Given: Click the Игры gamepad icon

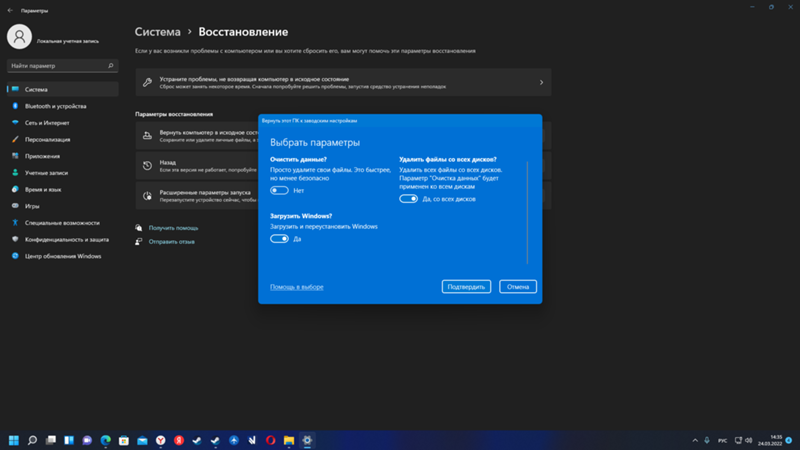Looking at the screenshot, I should pos(15,206).
